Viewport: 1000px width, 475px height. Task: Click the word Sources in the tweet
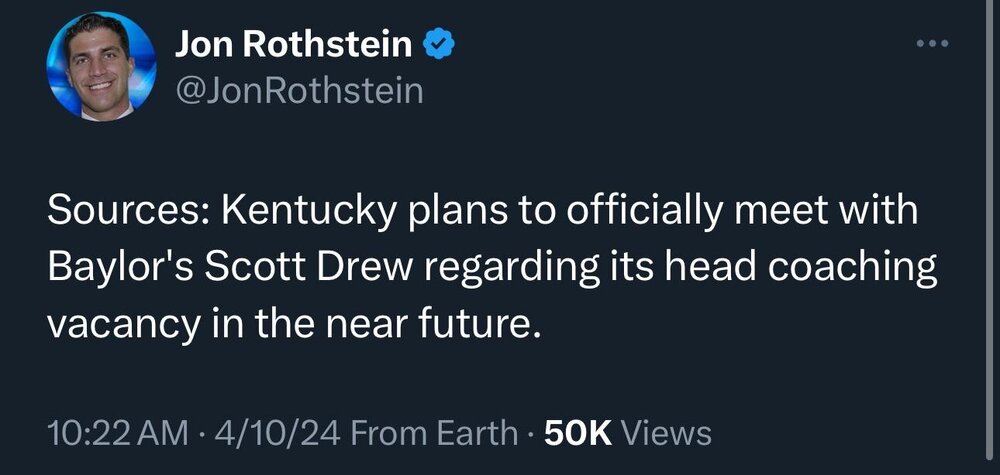(127, 216)
